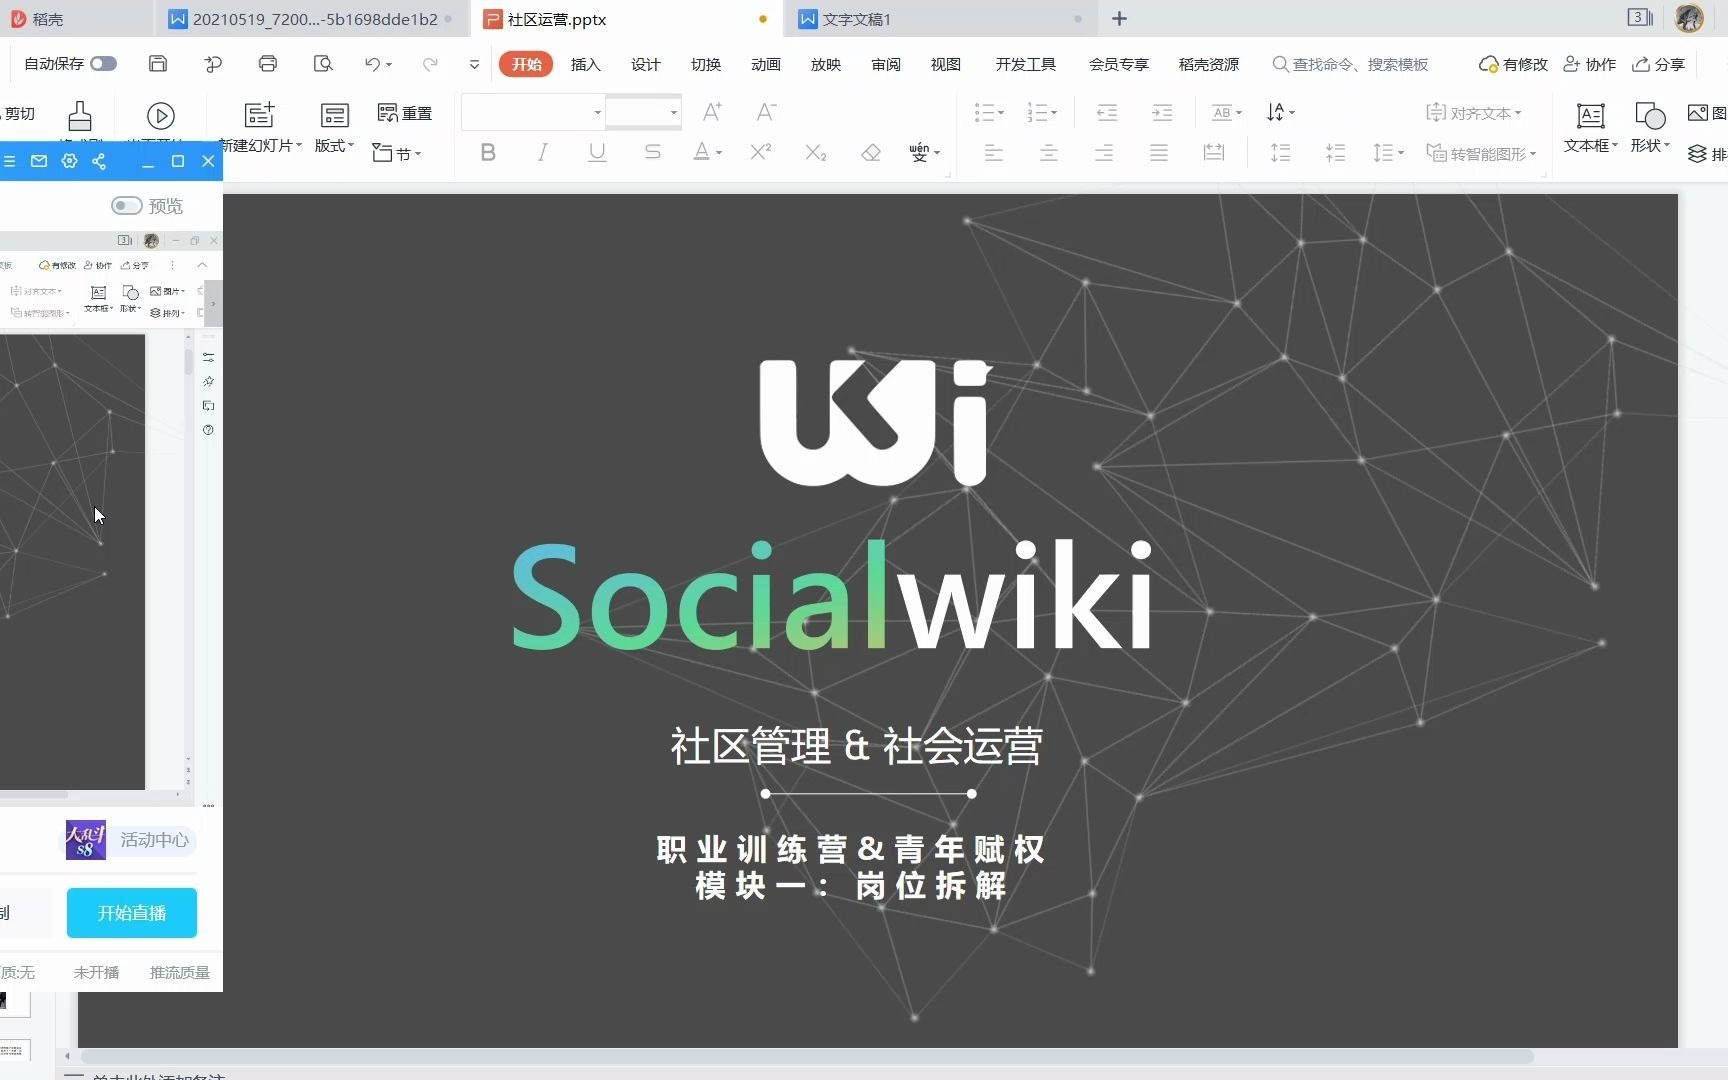1728x1080 pixels.
Task: Open the Design (设计) tab
Action: (645, 64)
